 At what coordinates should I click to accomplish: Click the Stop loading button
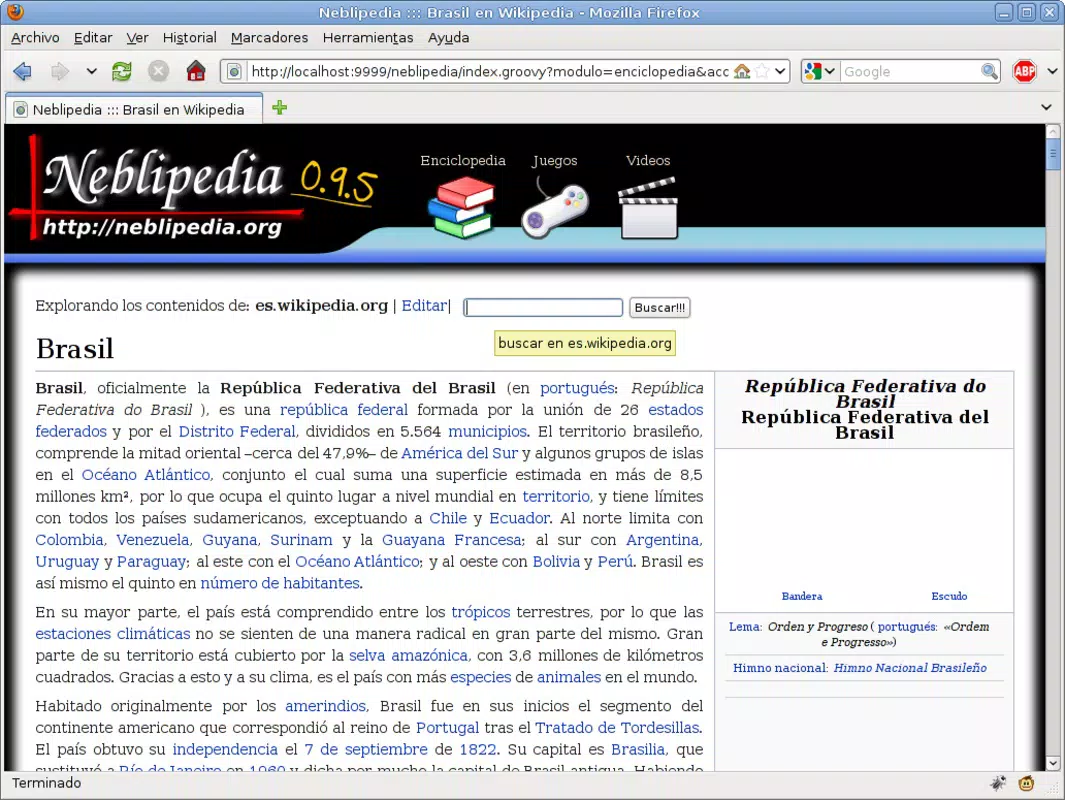158,71
